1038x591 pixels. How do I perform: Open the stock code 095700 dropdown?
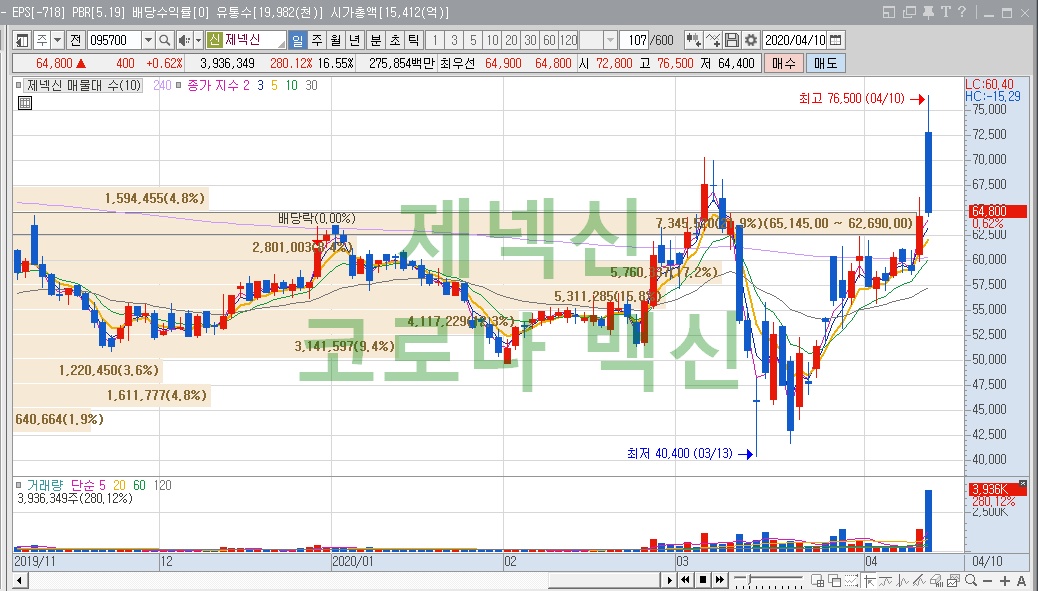(148, 40)
